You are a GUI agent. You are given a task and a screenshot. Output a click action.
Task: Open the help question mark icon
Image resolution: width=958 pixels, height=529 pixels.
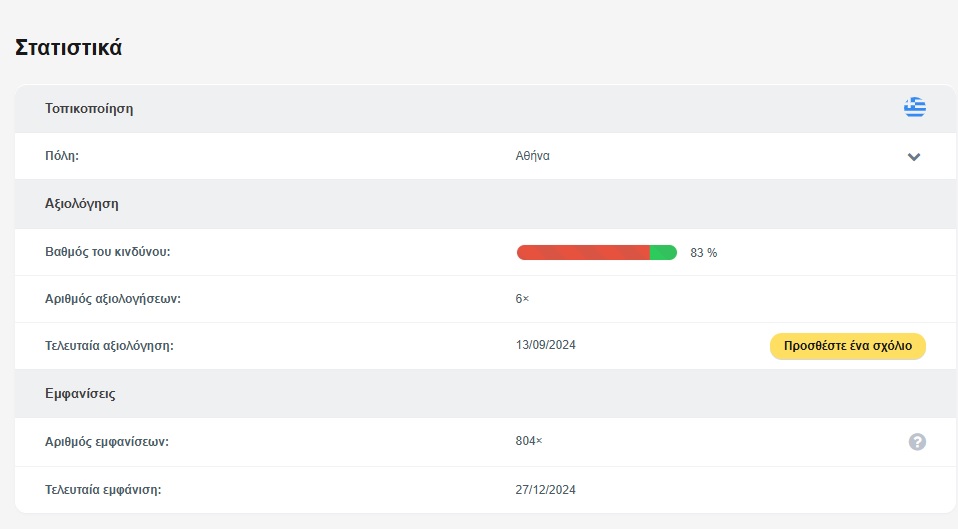917,442
